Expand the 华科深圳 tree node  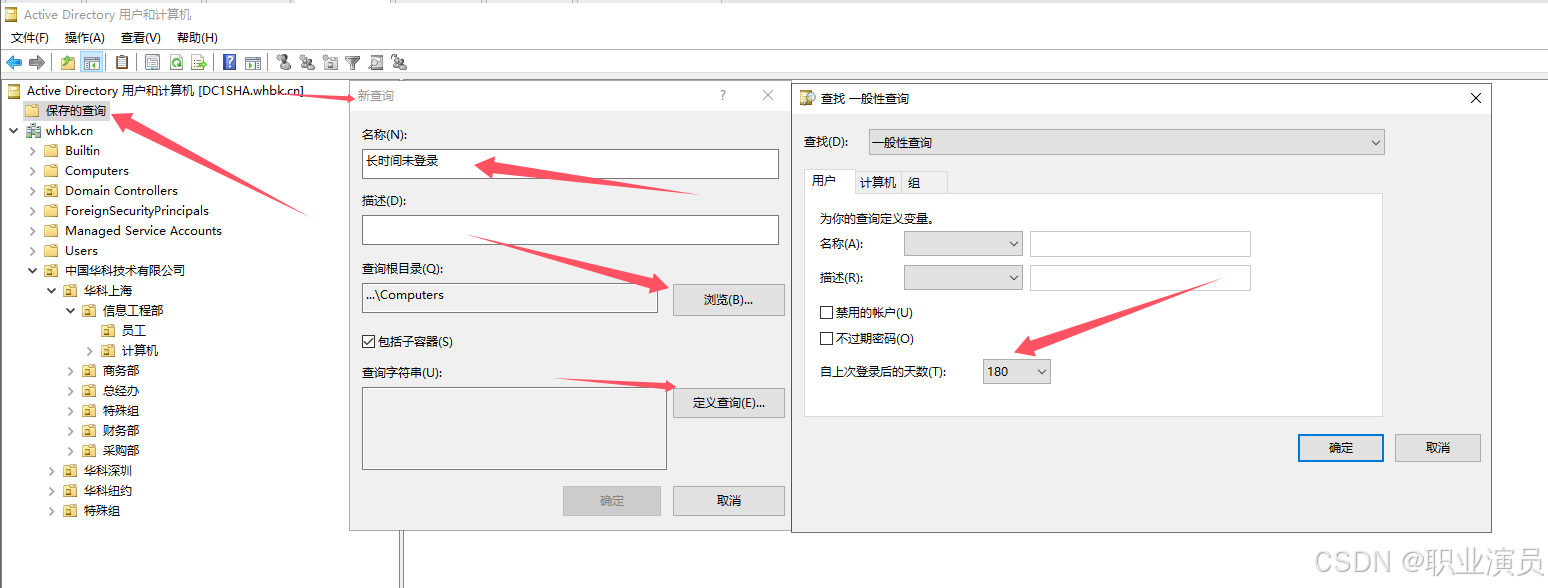[x=51, y=471]
